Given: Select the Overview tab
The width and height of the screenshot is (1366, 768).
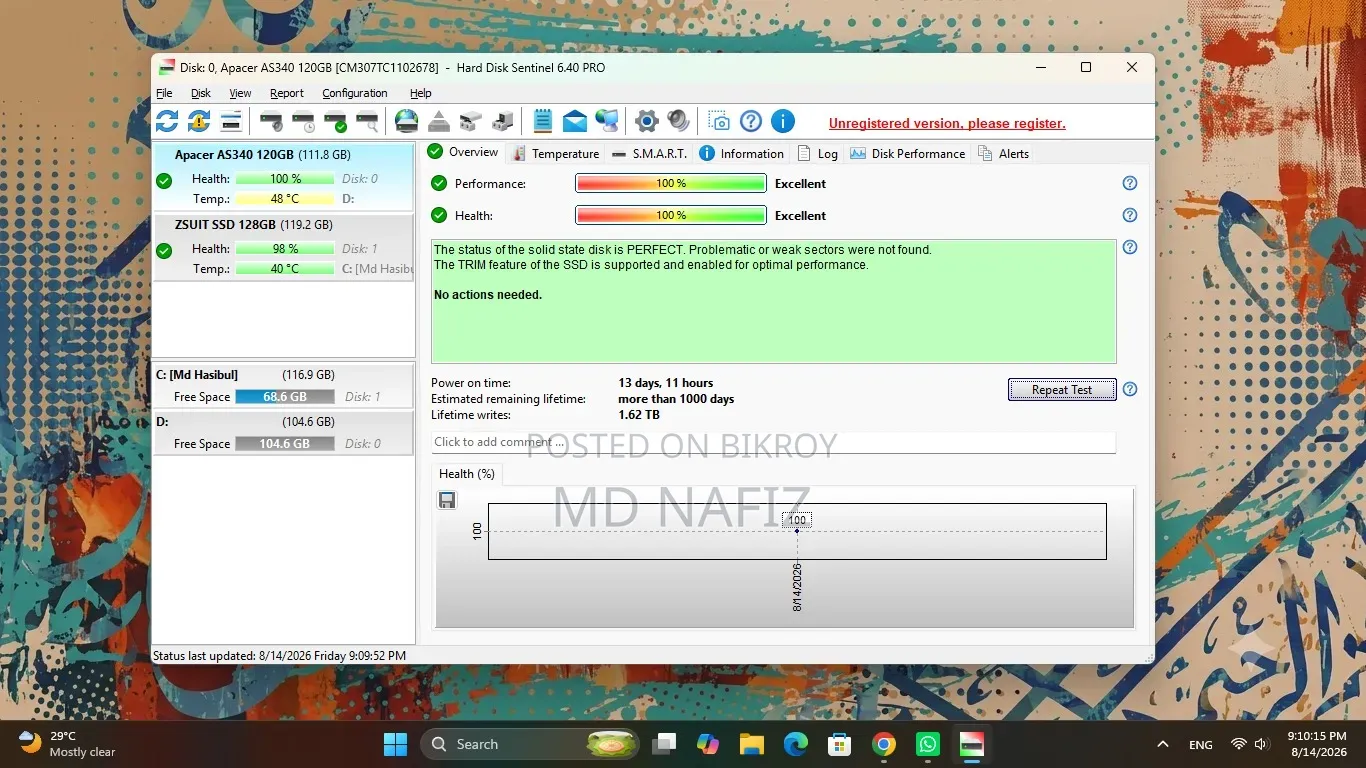Looking at the screenshot, I should pyautogui.click(x=463, y=152).
